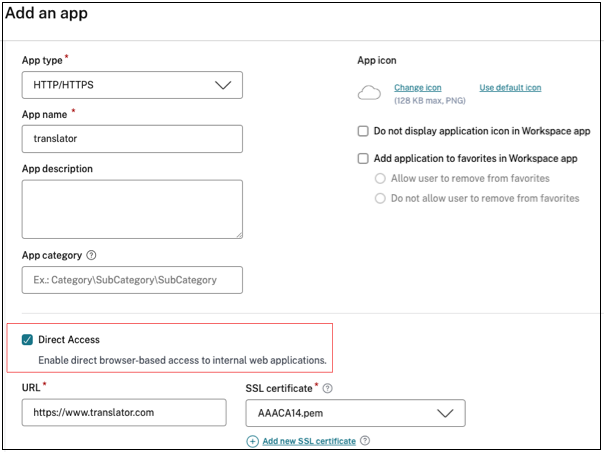Click App category help icon
Screen dimensions: 604x452
point(91,255)
